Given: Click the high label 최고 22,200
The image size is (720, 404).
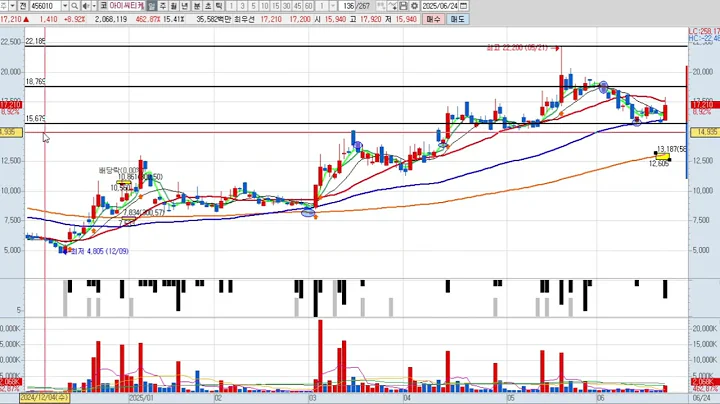Looking at the screenshot, I should coord(517,48).
